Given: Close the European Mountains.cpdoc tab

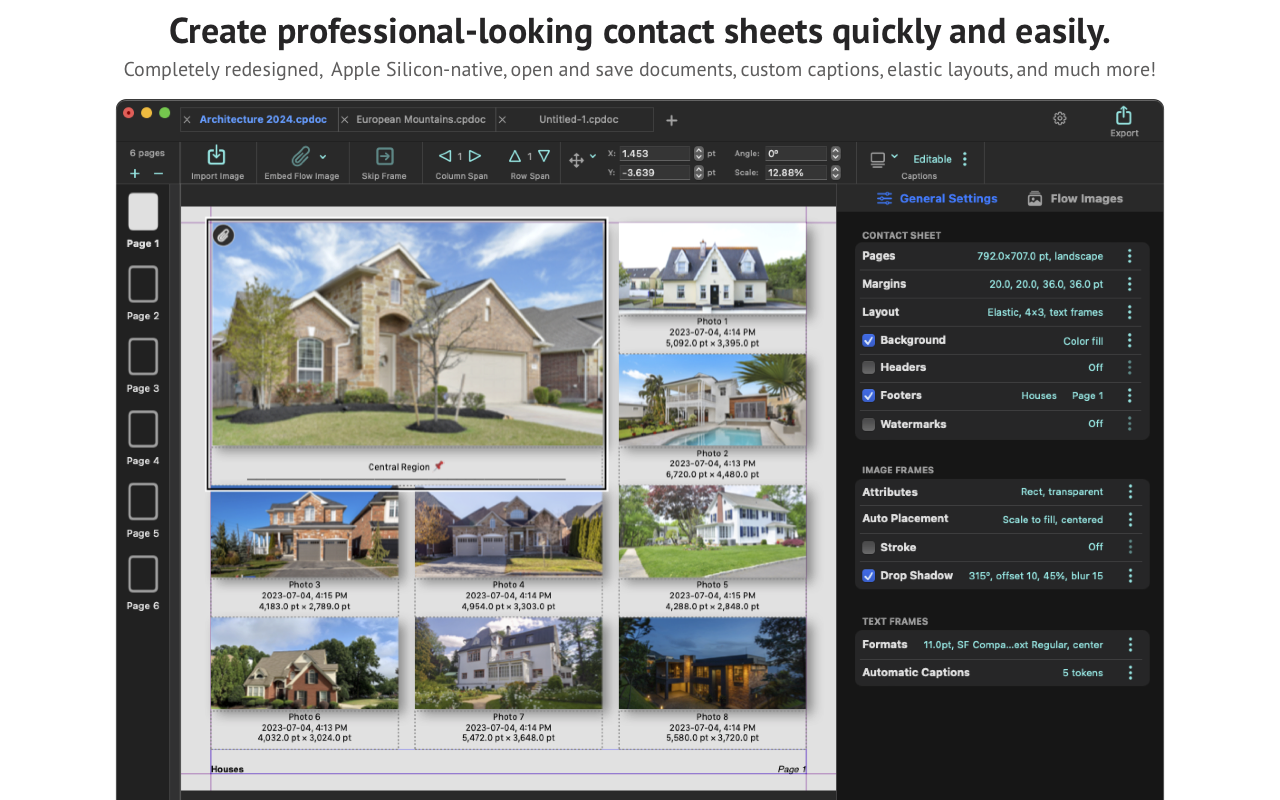Looking at the screenshot, I should (x=345, y=120).
